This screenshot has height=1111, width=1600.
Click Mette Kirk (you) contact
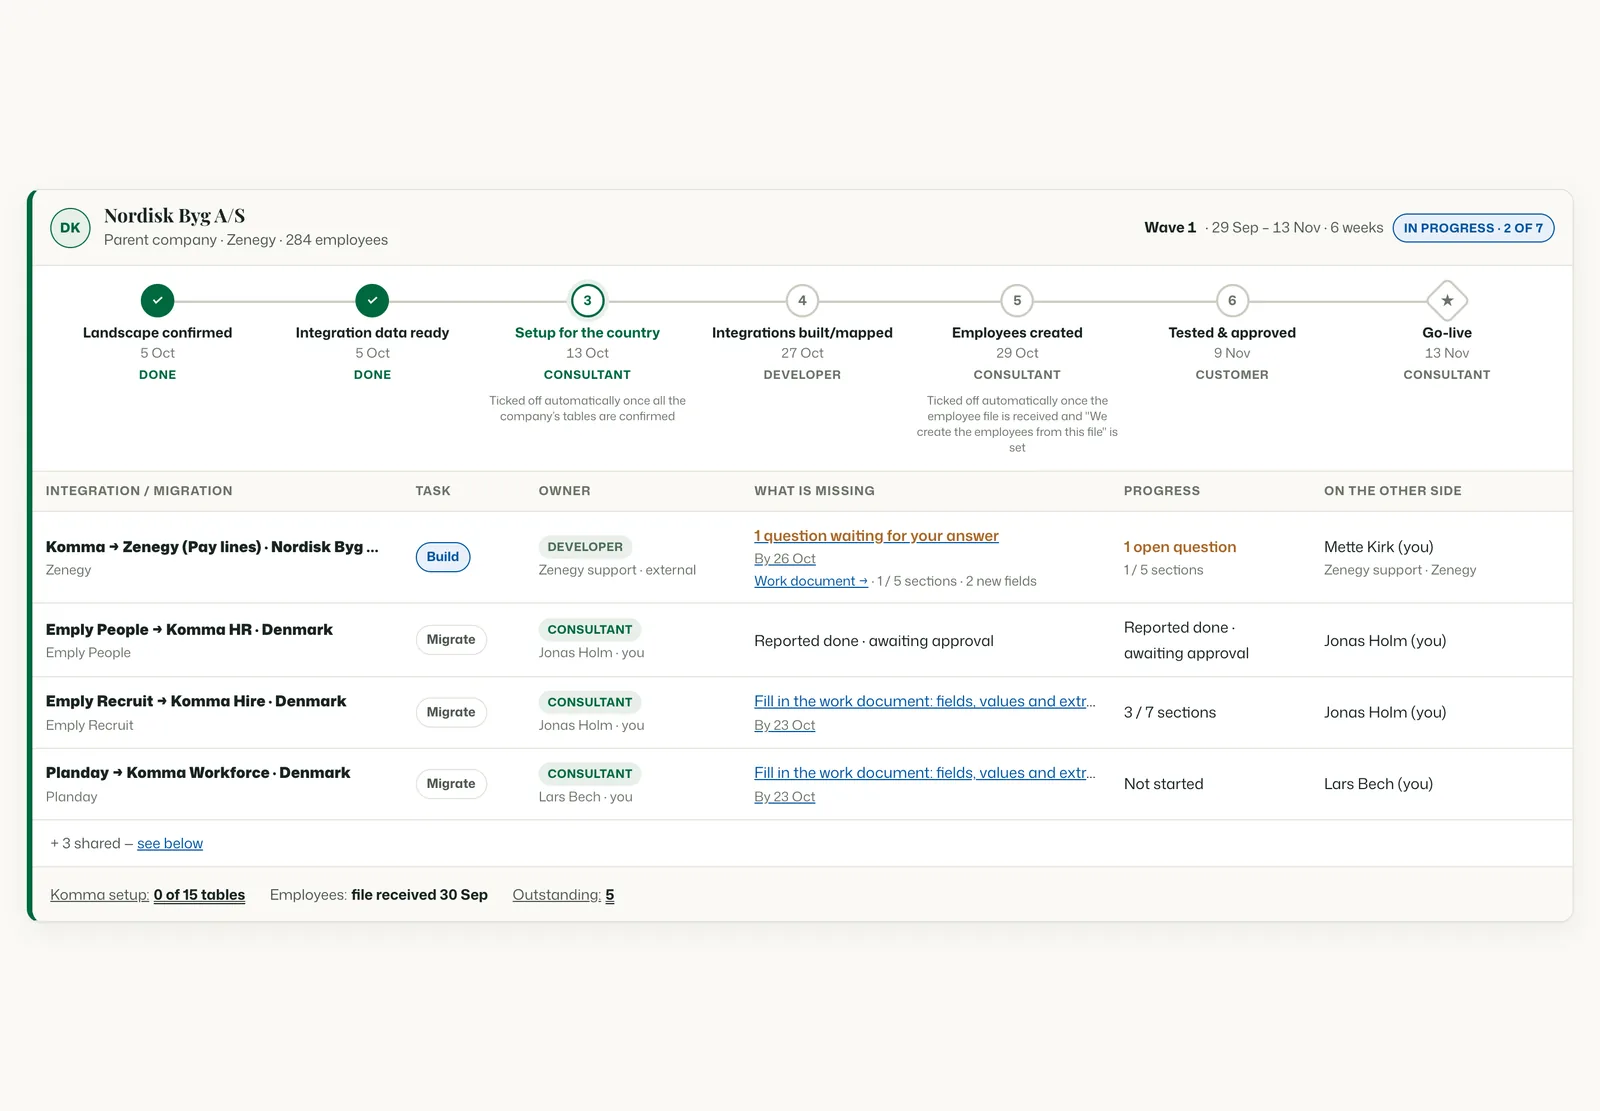(x=1379, y=547)
